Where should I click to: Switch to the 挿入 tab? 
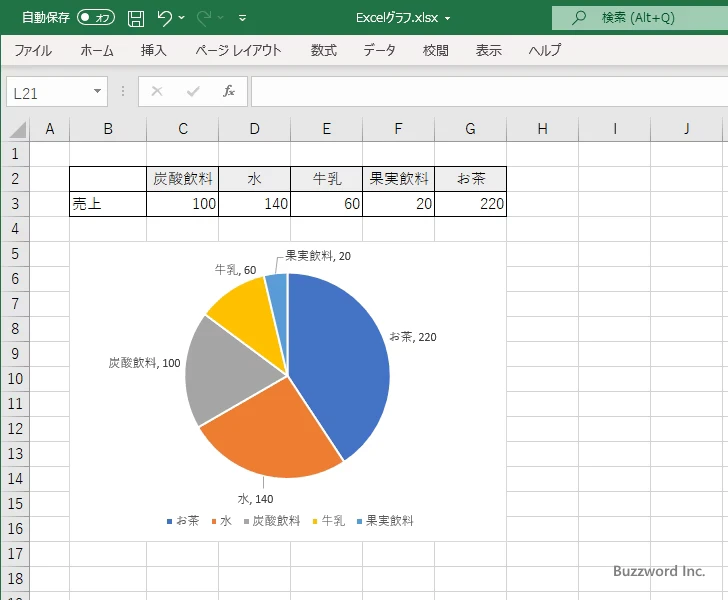(154, 50)
